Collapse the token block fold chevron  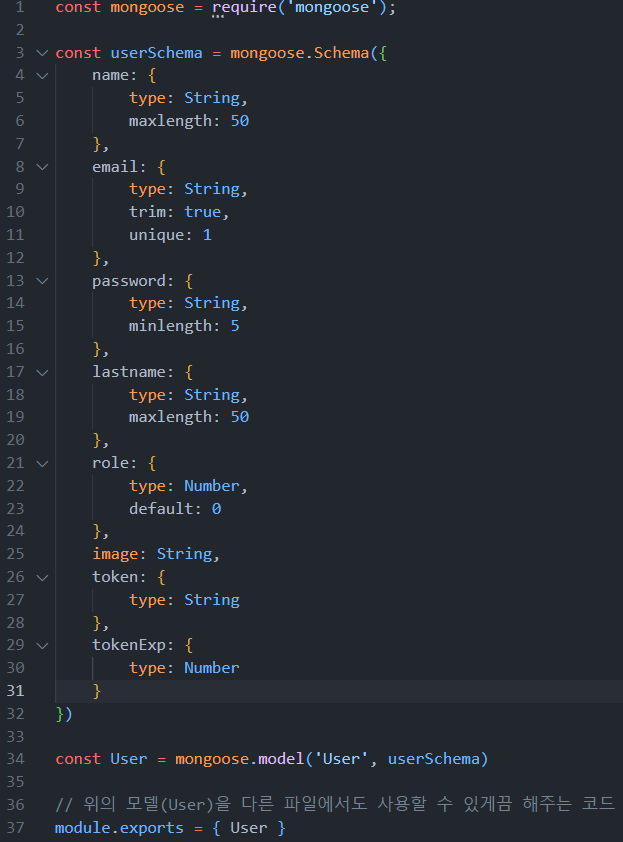[x=42, y=577]
